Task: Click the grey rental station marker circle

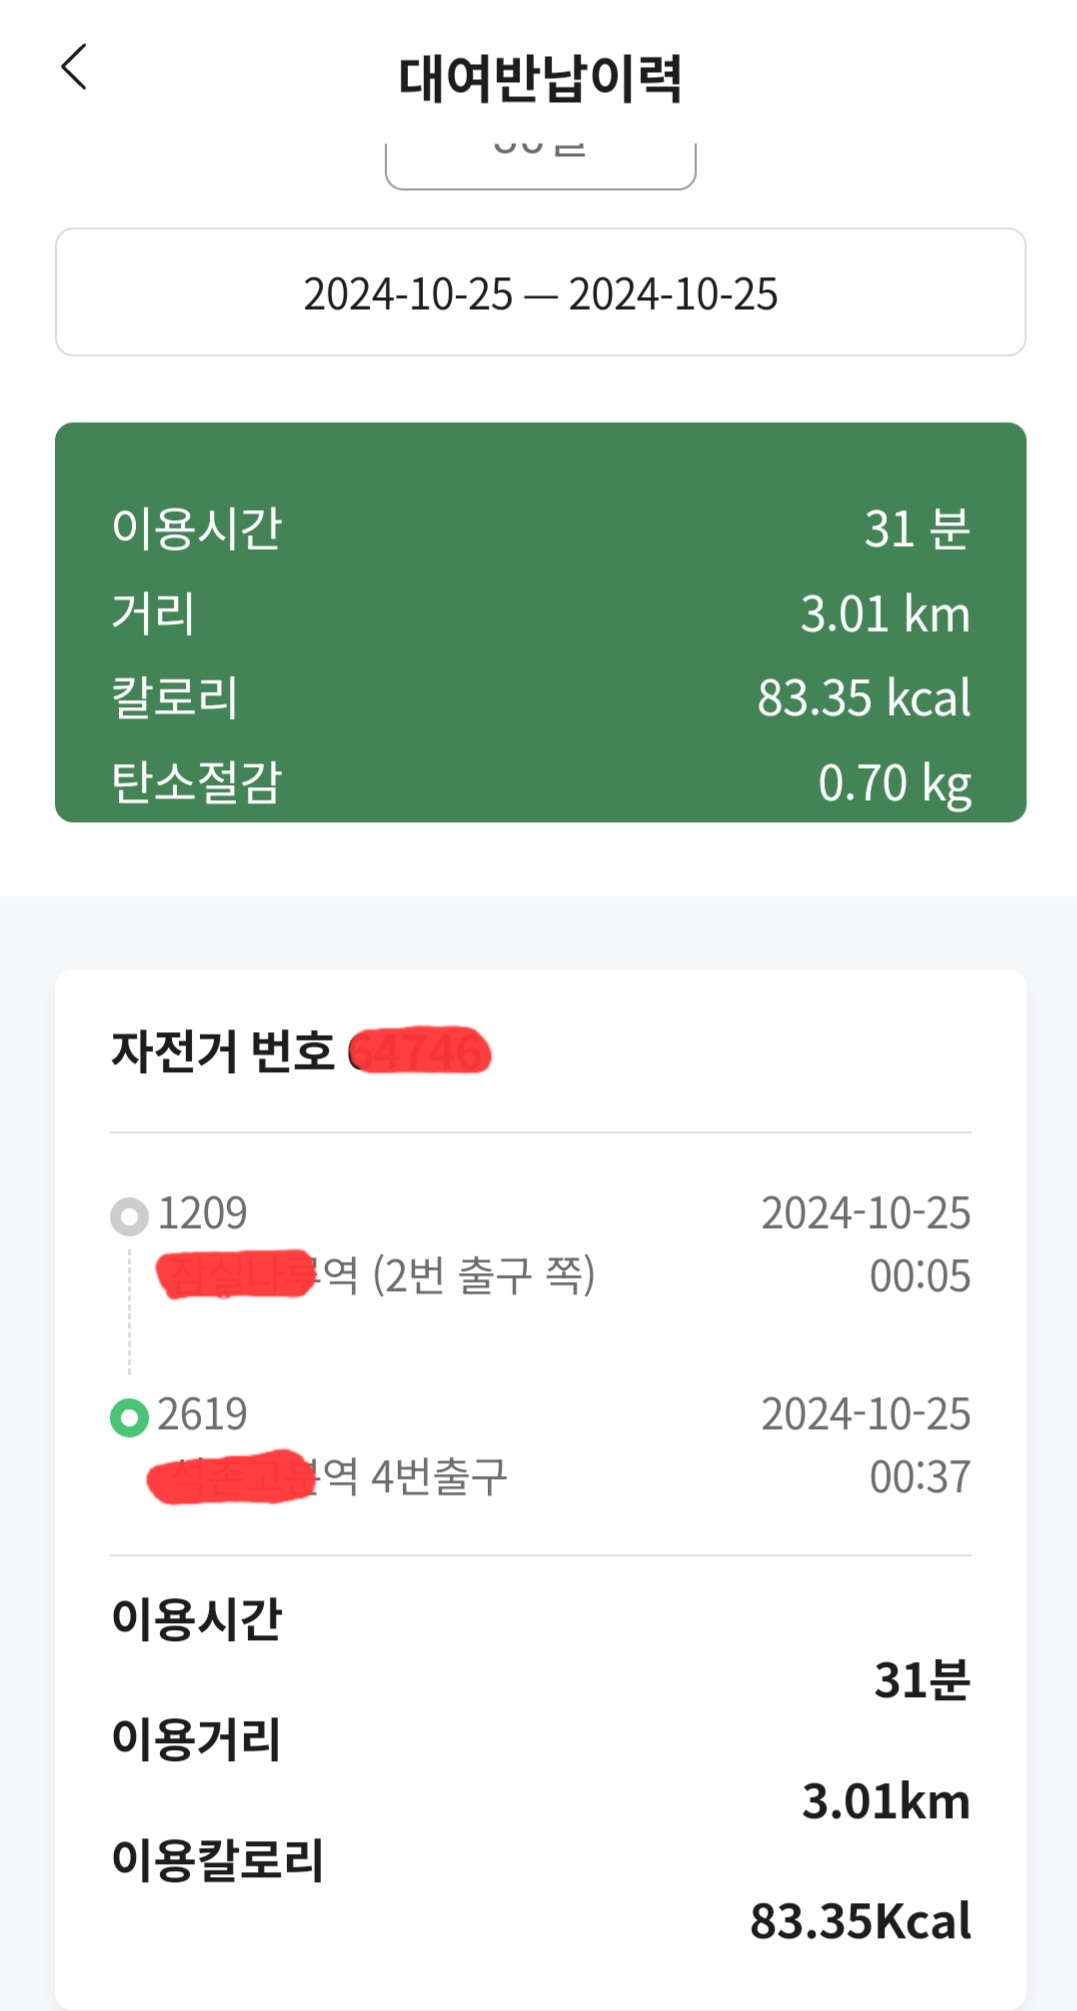Action: 129,1217
